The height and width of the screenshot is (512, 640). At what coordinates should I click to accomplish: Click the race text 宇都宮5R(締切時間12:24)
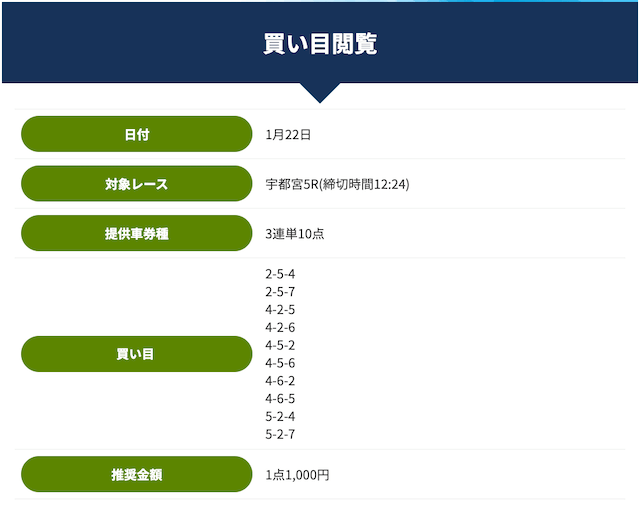click(x=337, y=184)
